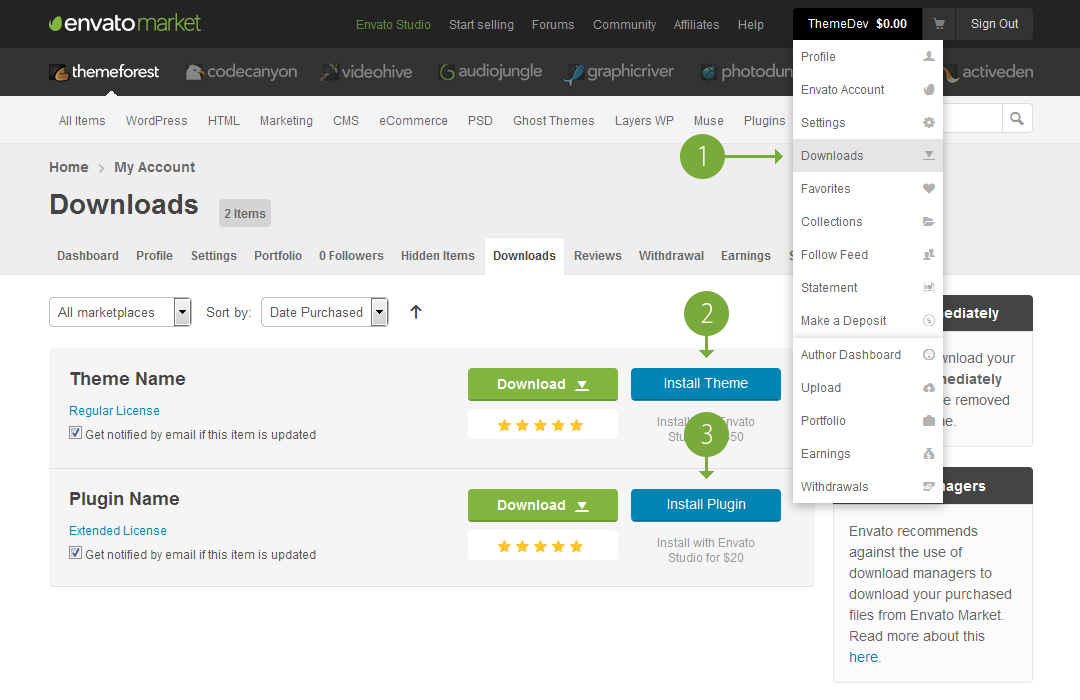The height and width of the screenshot is (700, 1080).
Task: Open the Affiliates link
Action: [x=696, y=25]
